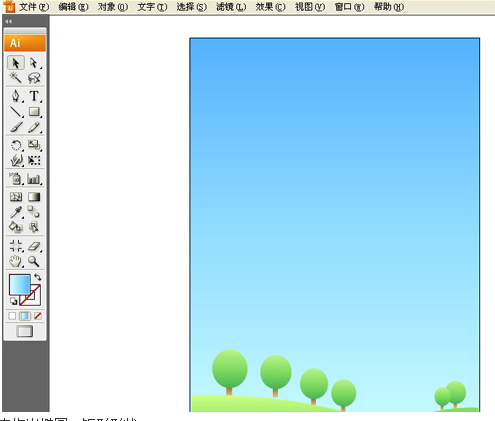This screenshot has height=421, width=495.
Task: Select the Scale tool
Action: pos(34,145)
